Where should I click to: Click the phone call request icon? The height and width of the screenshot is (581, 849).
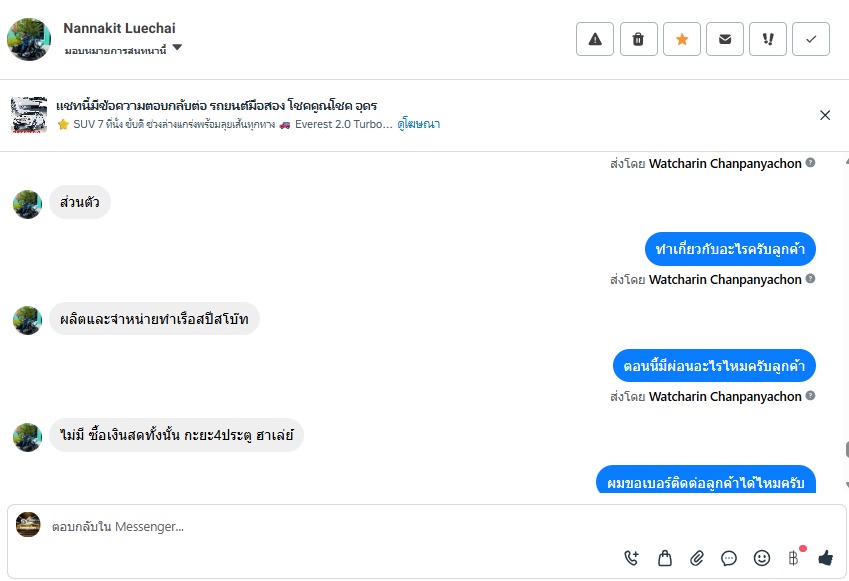point(631,558)
